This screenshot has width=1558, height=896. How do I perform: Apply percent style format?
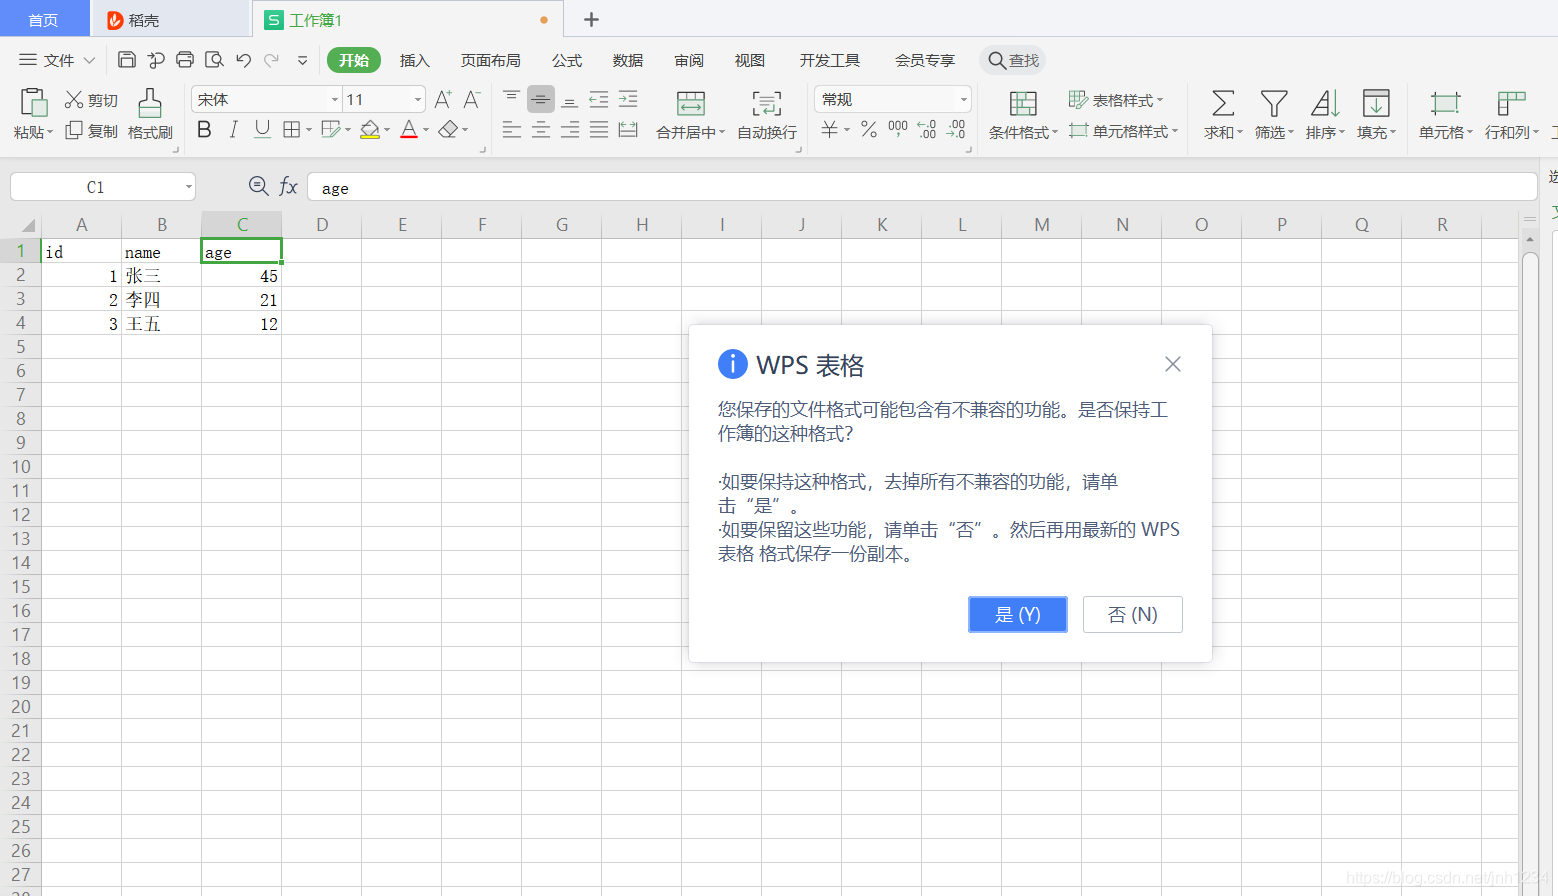[x=869, y=130]
